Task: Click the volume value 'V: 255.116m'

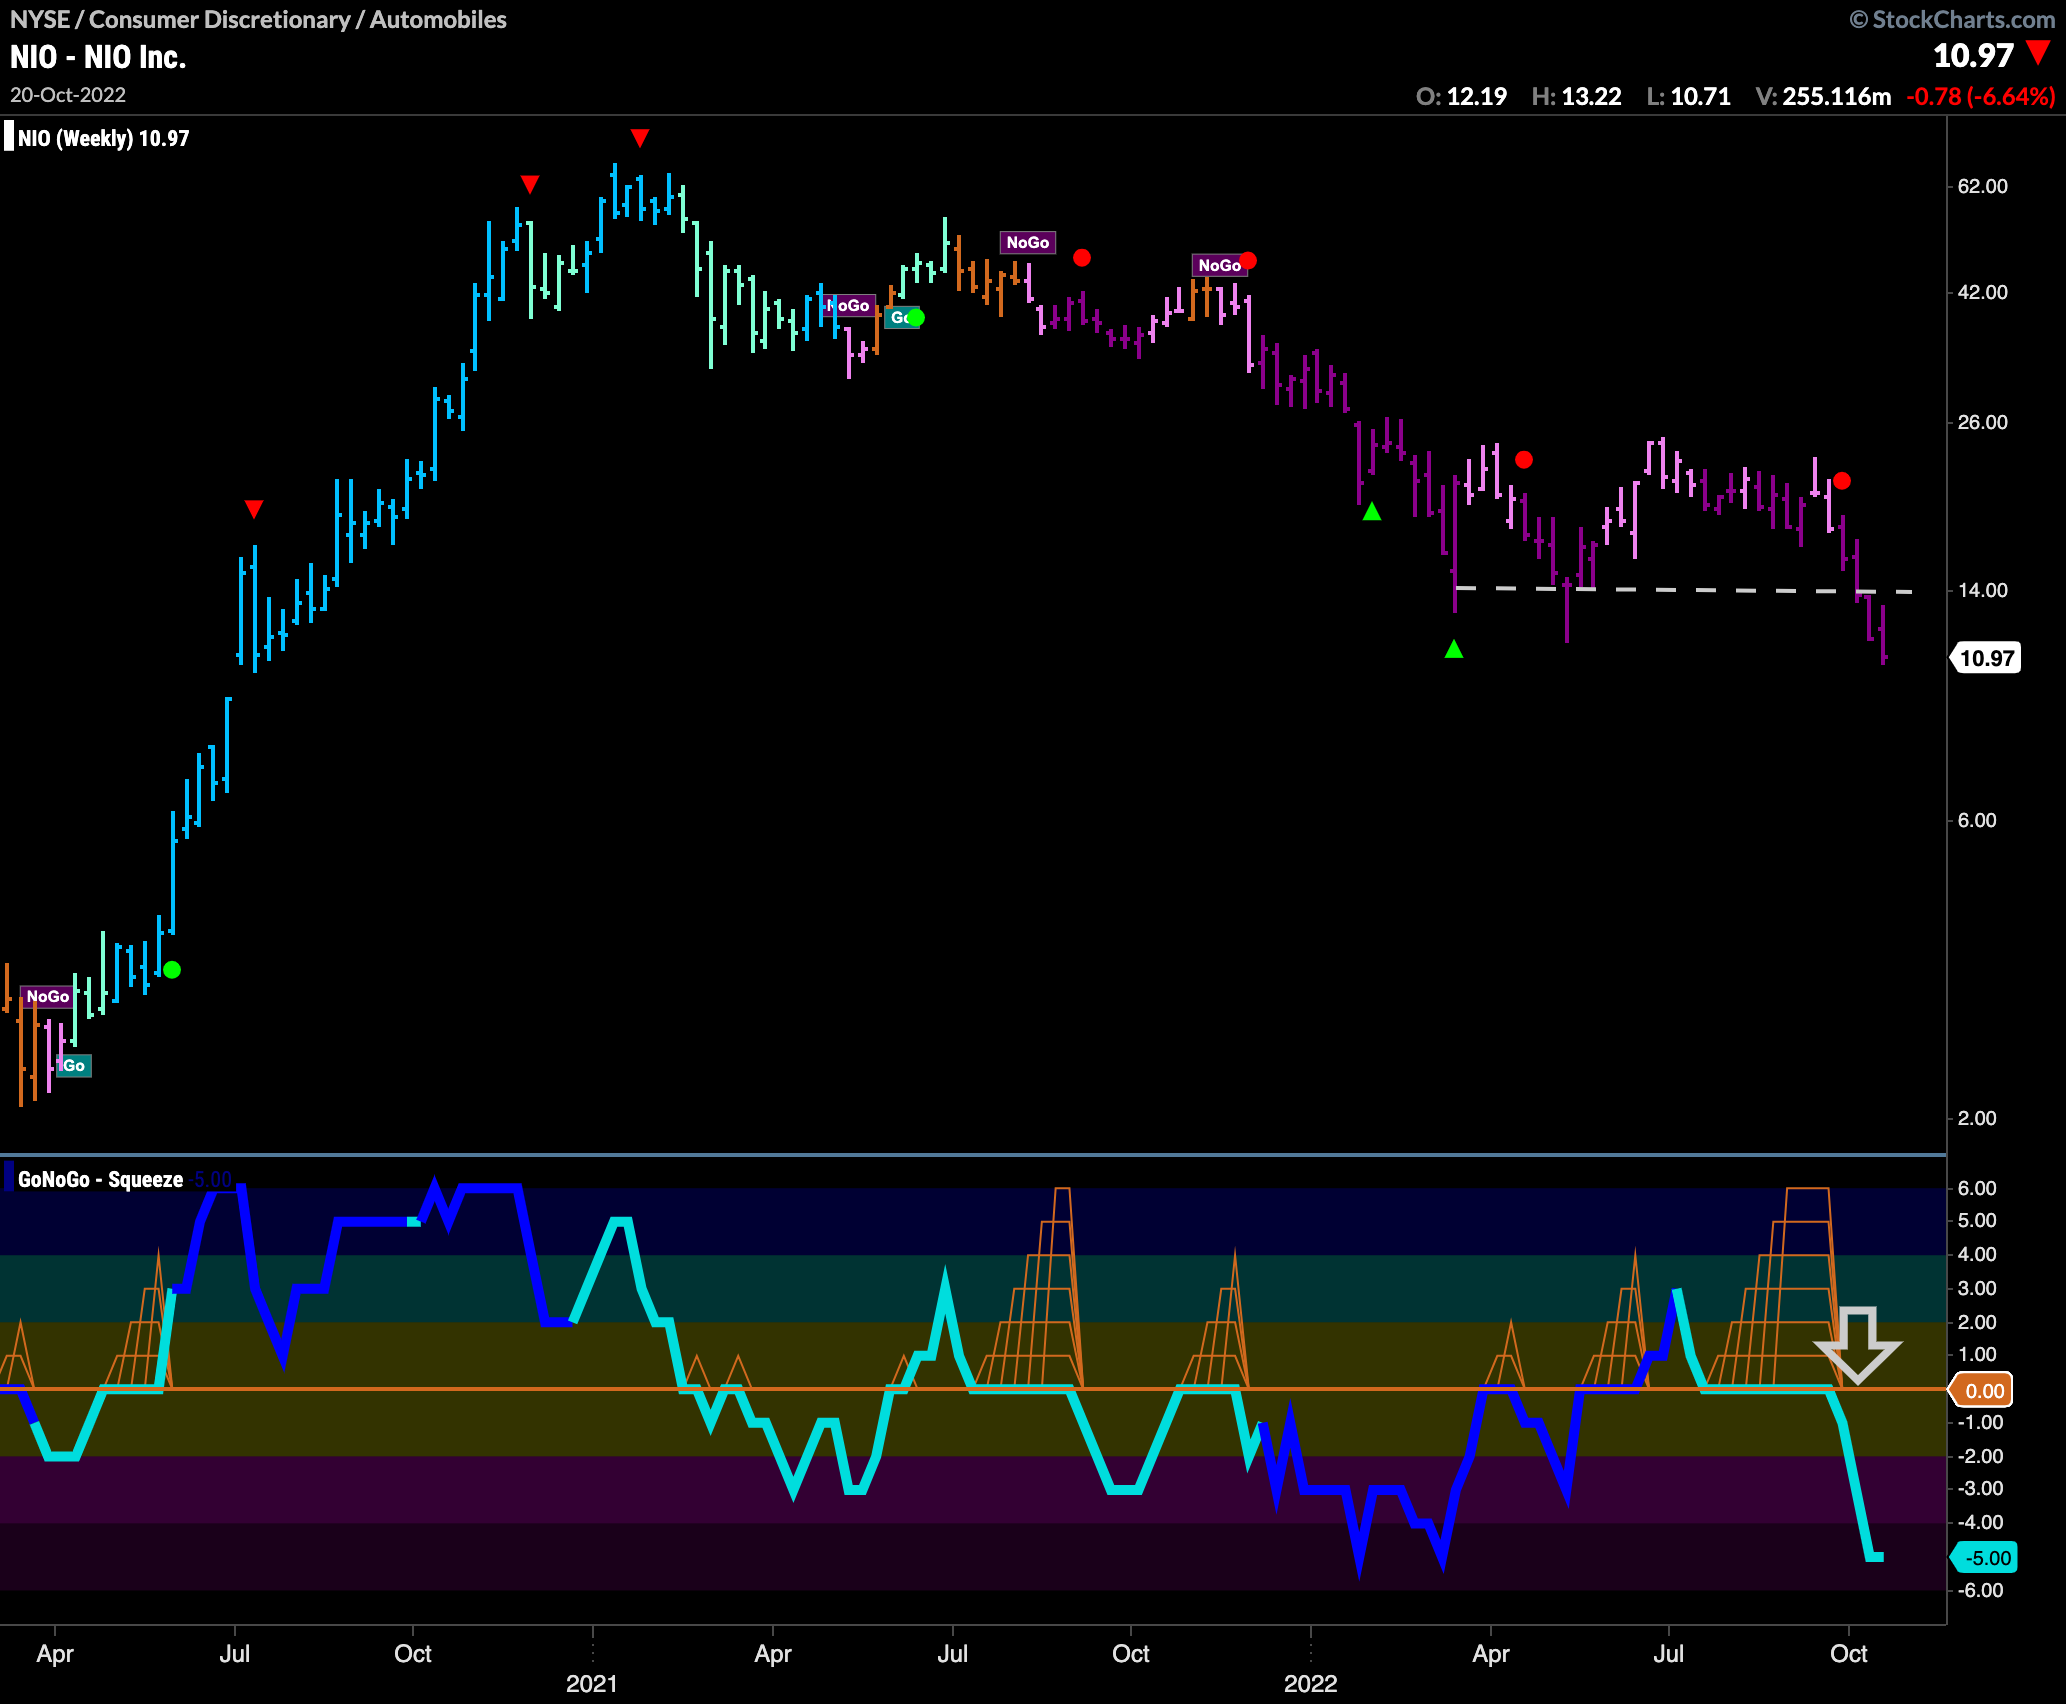Action: [x=1823, y=96]
